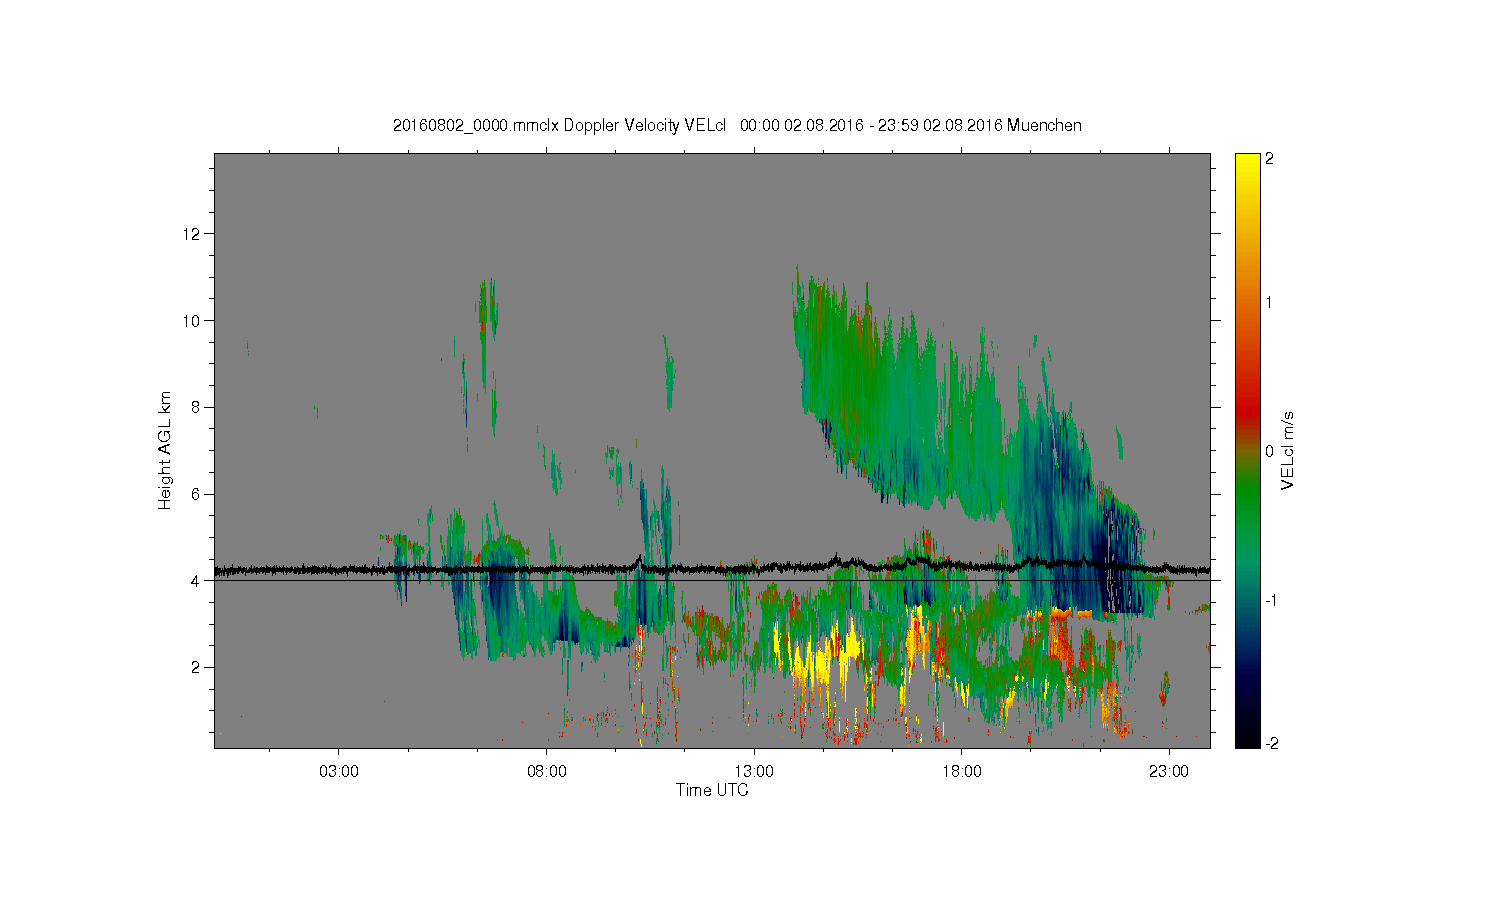Click the 'VELcl m/s' colorbar label
1500x900 pixels.
click(1288, 450)
